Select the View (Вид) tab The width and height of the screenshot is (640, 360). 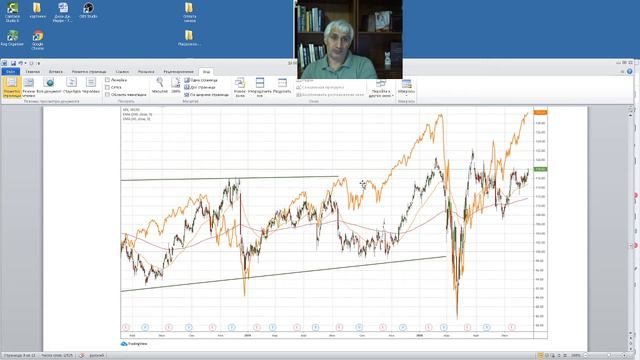[x=206, y=72]
